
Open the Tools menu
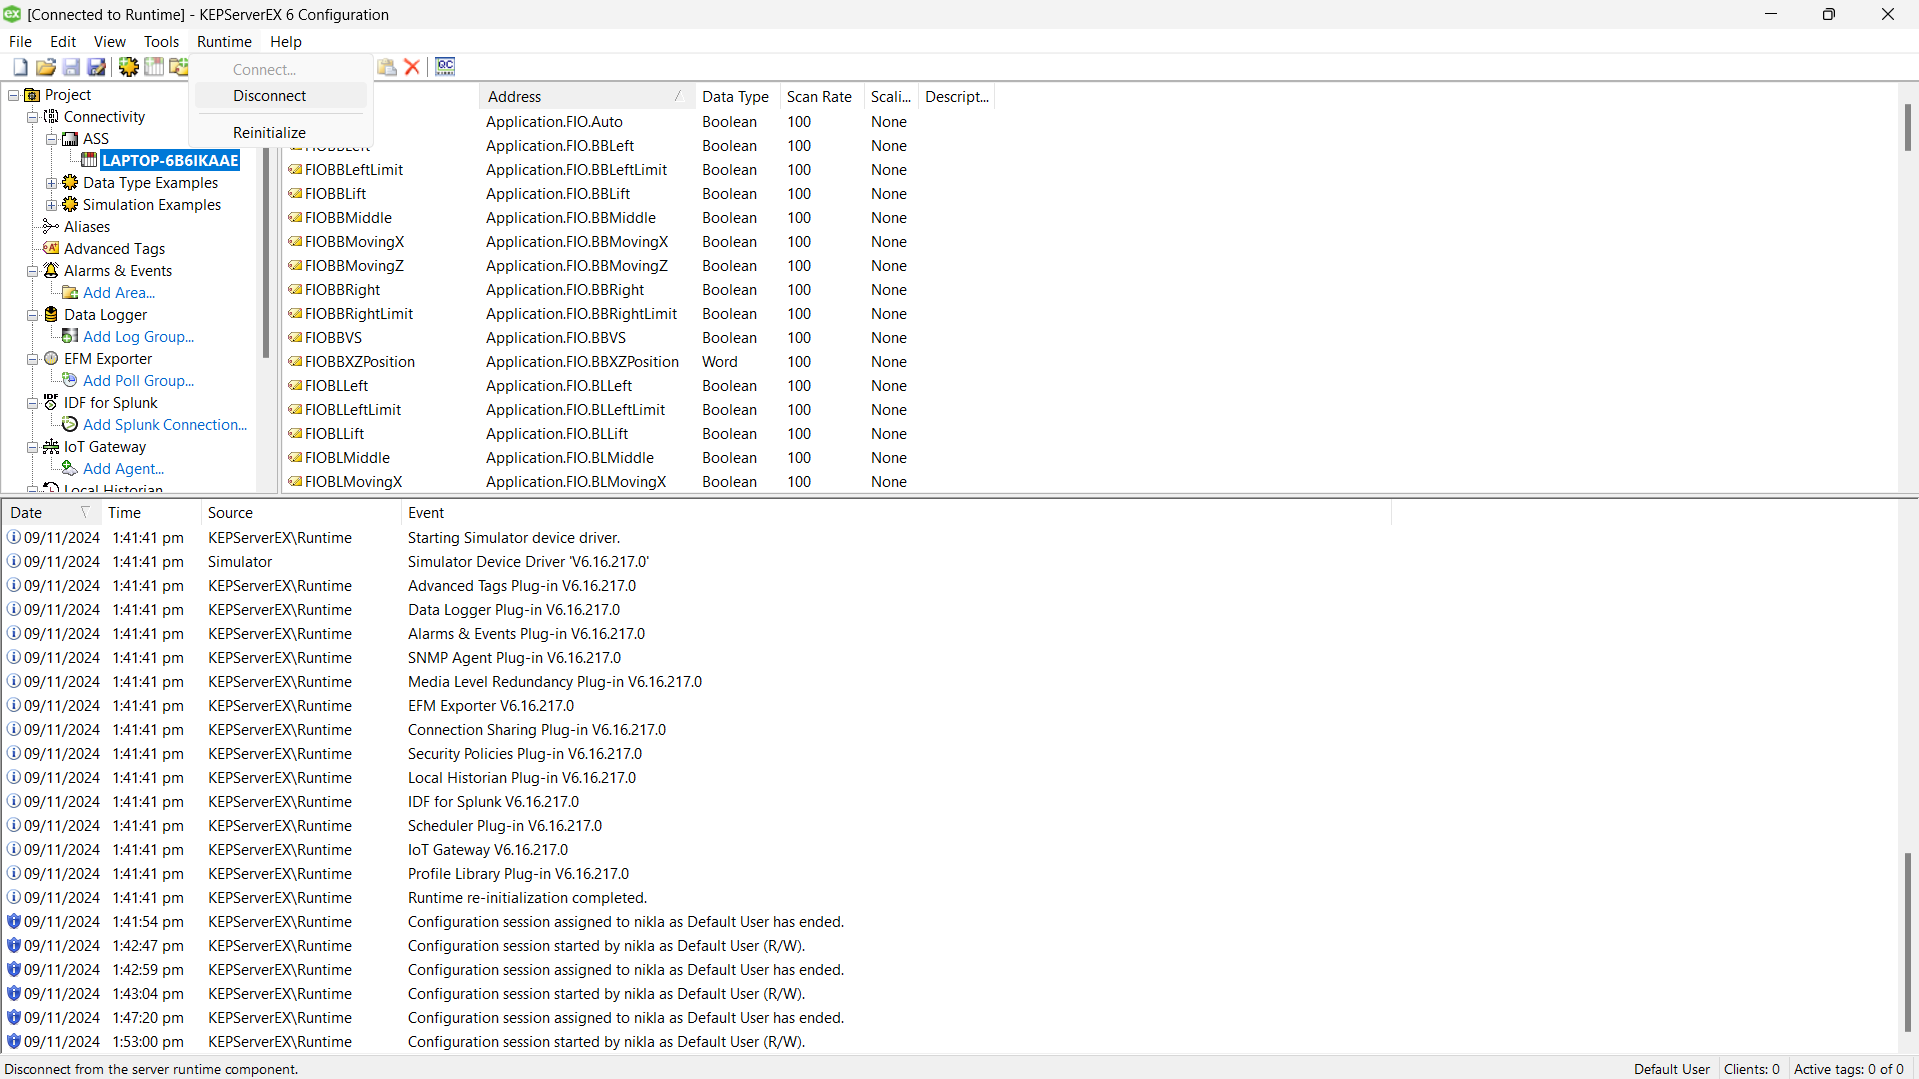tap(161, 41)
